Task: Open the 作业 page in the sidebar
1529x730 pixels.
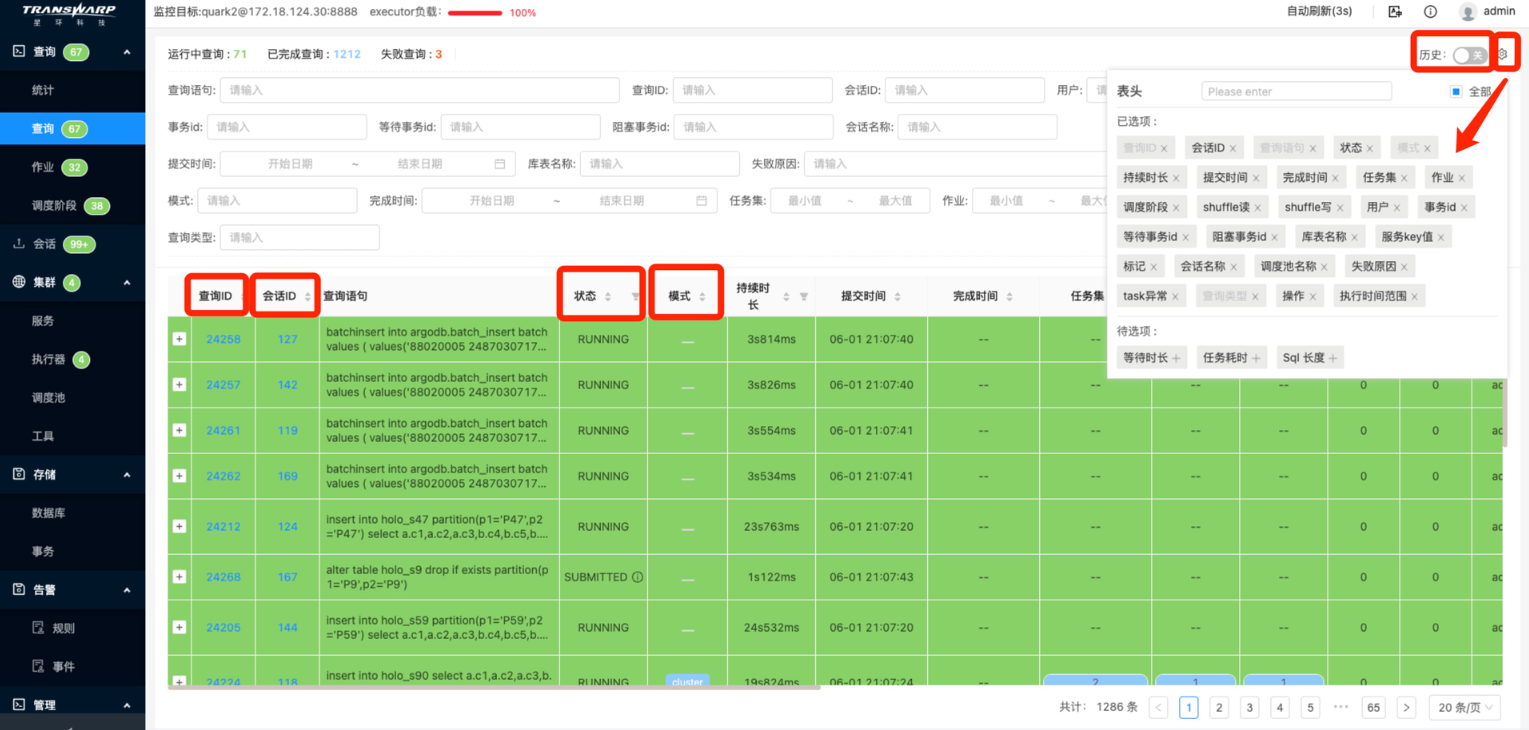Action: (x=43, y=167)
